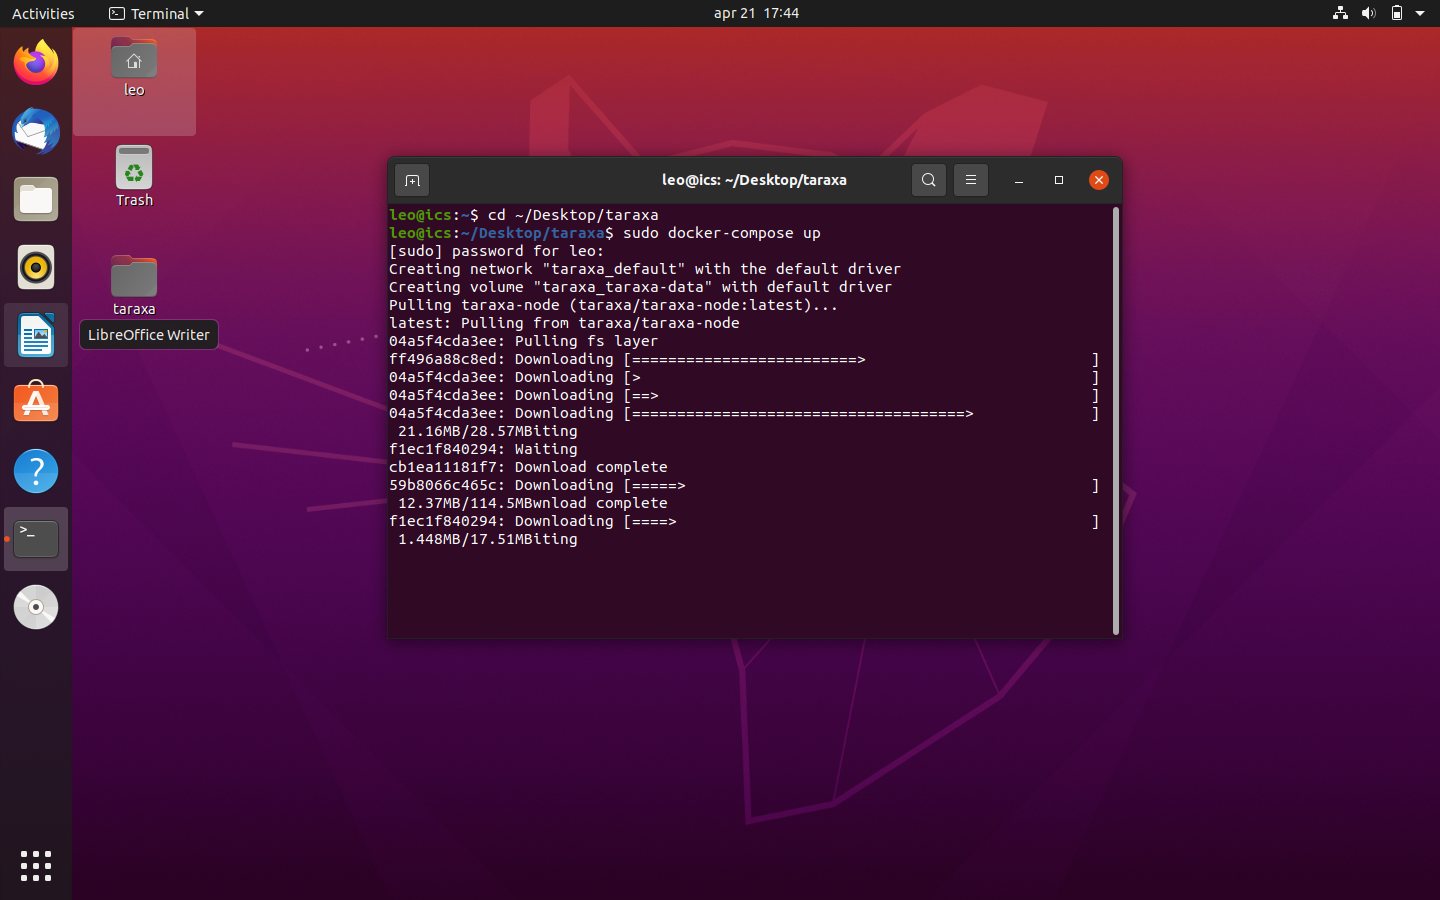Click the volume icon in top bar
The height and width of the screenshot is (900, 1440).
1368,13
